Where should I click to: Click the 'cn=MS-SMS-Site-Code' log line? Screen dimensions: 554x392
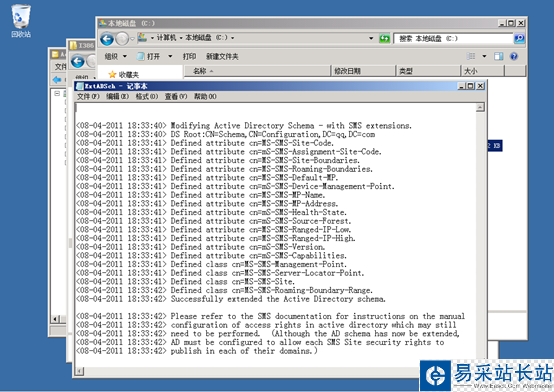[205, 143]
